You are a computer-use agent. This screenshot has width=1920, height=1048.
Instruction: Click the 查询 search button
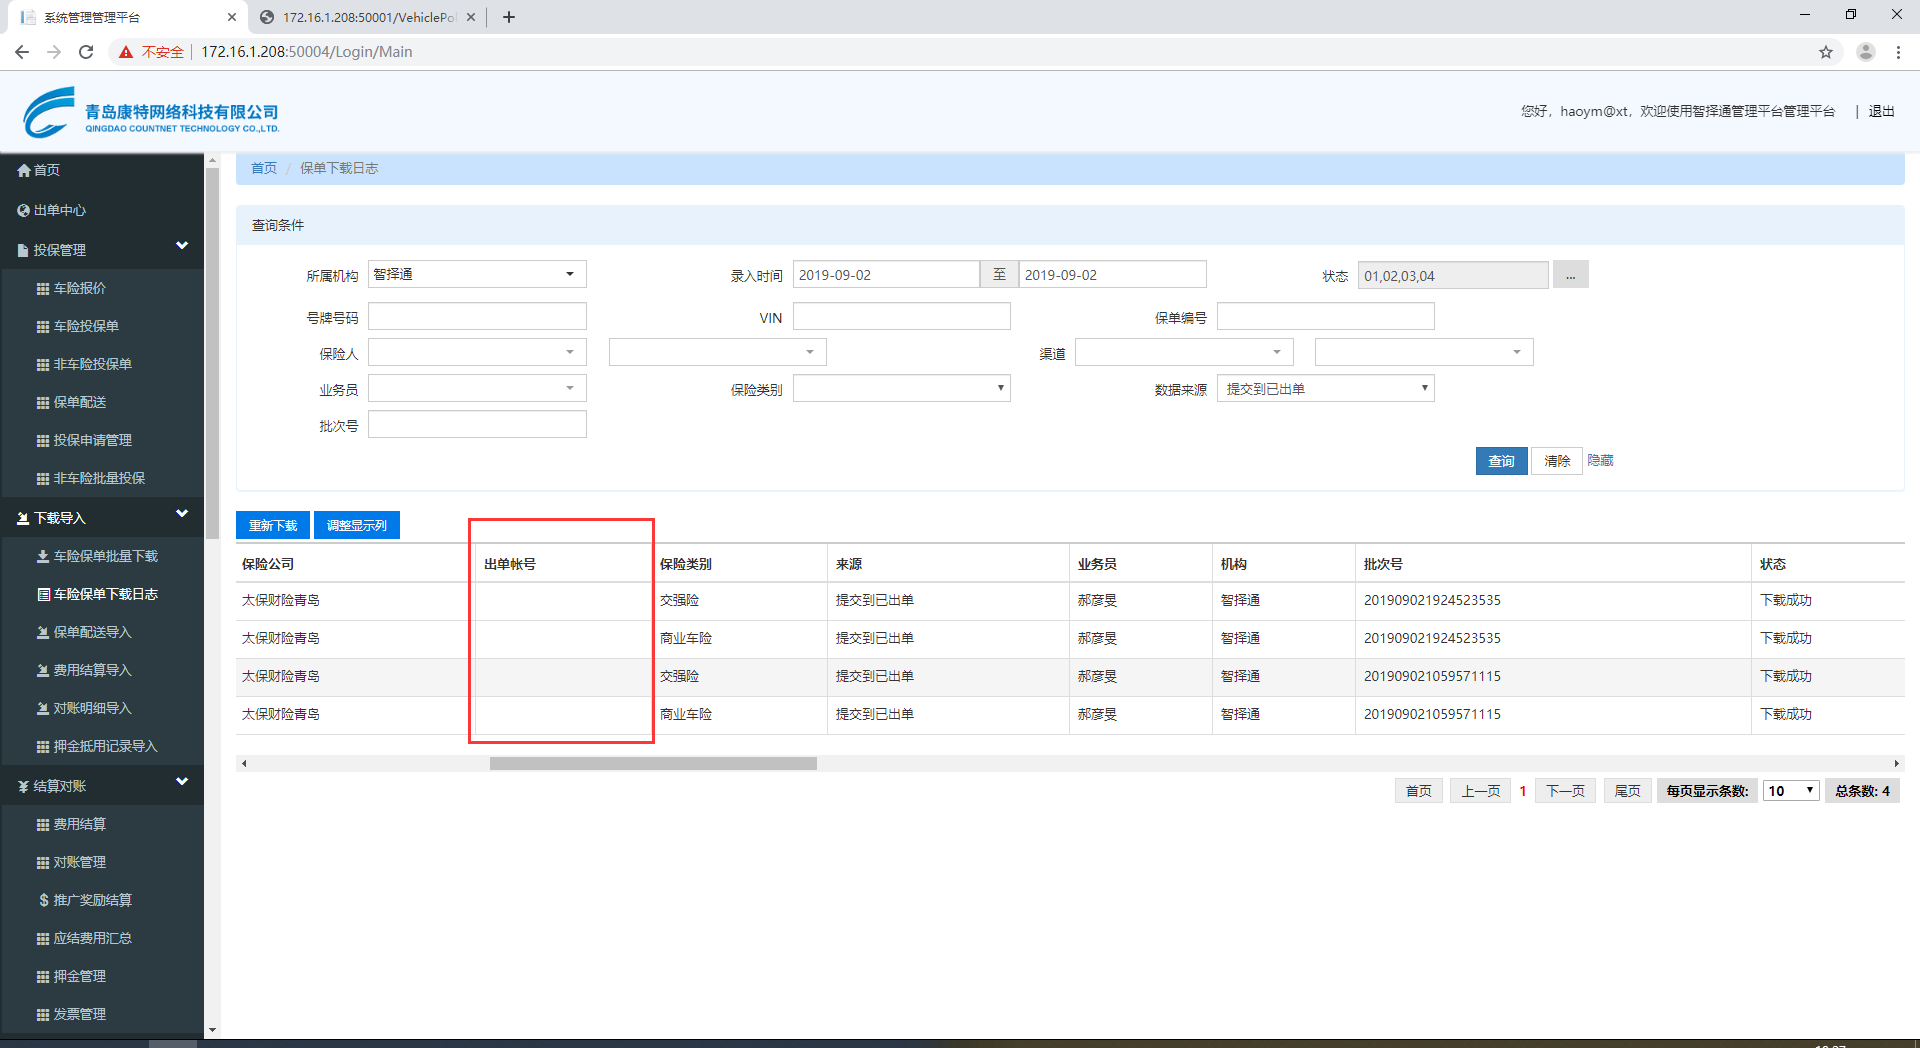point(1501,461)
